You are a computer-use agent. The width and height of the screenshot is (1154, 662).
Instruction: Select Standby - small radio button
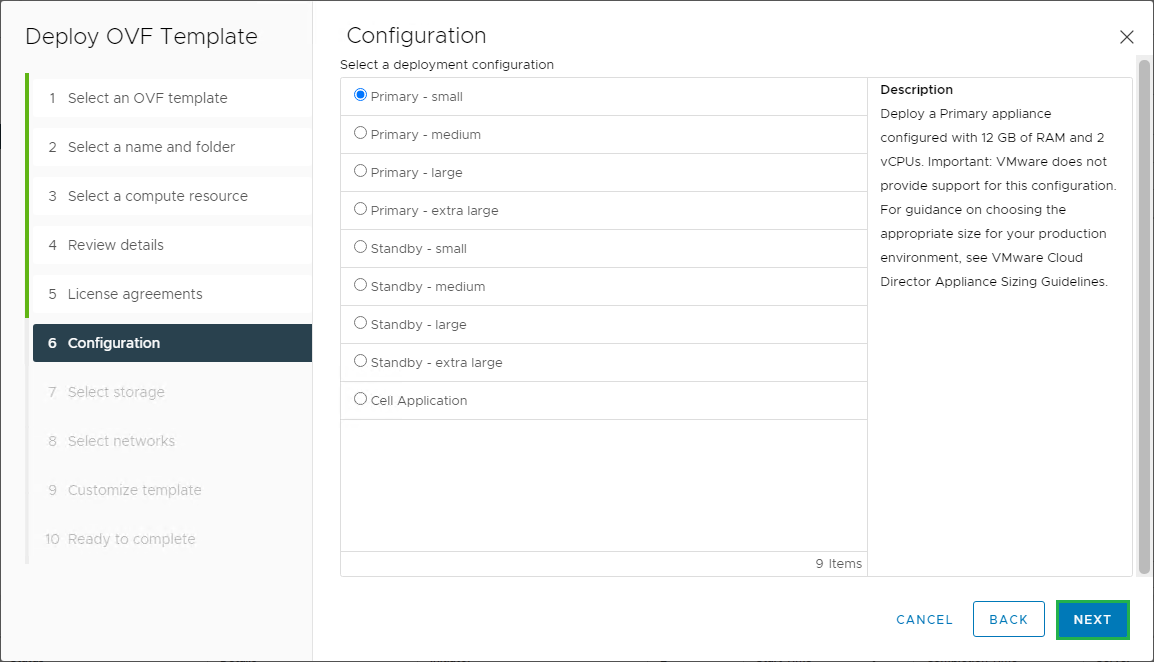pos(361,248)
